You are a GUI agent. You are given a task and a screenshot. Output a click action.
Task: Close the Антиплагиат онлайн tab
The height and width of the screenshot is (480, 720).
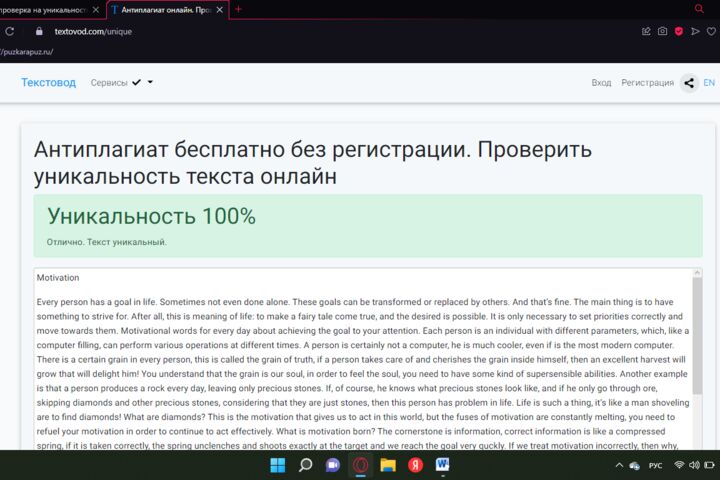pyautogui.click(x=219, y=10)
